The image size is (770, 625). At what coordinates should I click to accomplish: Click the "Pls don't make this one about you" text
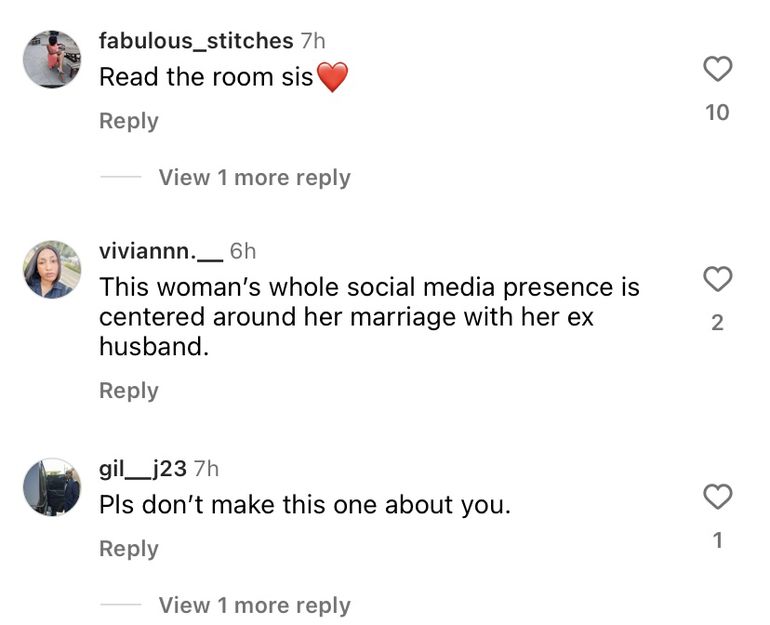[x=305, y=506]
